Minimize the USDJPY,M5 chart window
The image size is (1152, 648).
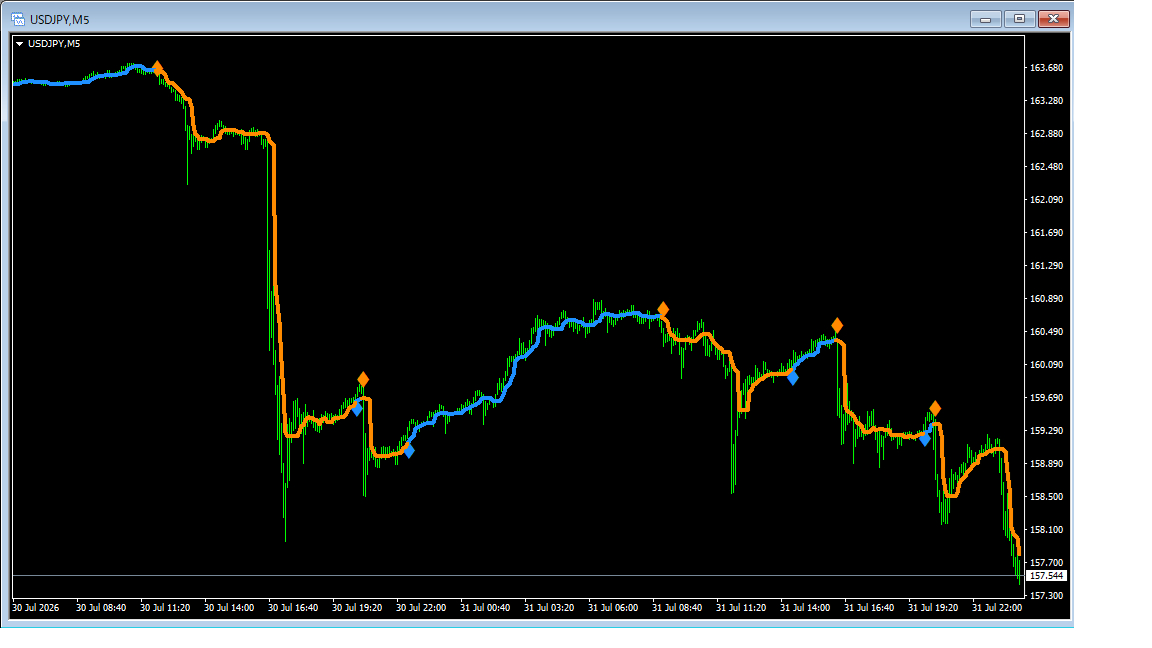[985, 19]
